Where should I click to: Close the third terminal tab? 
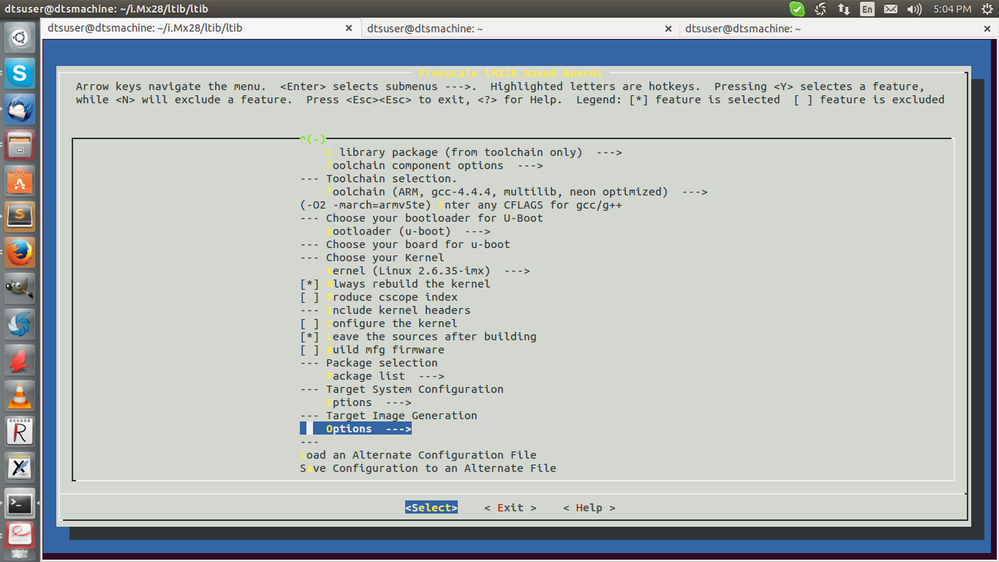pyautogui.click(x=987, y=29)
